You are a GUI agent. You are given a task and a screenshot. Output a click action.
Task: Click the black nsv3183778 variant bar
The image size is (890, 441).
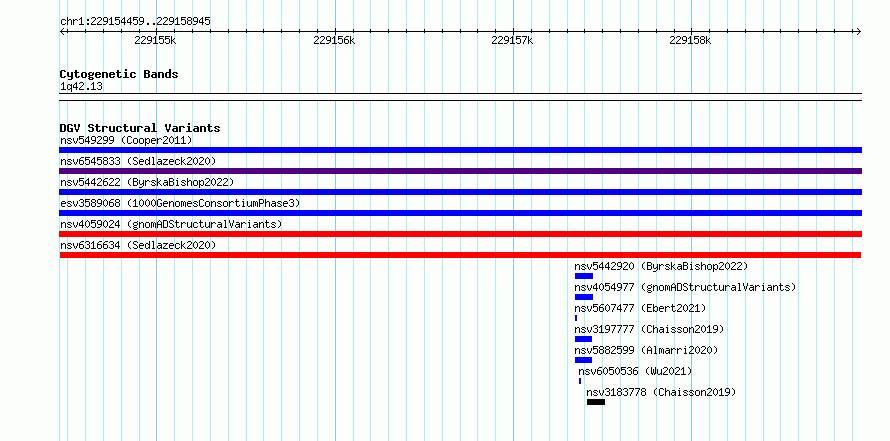[x=596, y=402]
